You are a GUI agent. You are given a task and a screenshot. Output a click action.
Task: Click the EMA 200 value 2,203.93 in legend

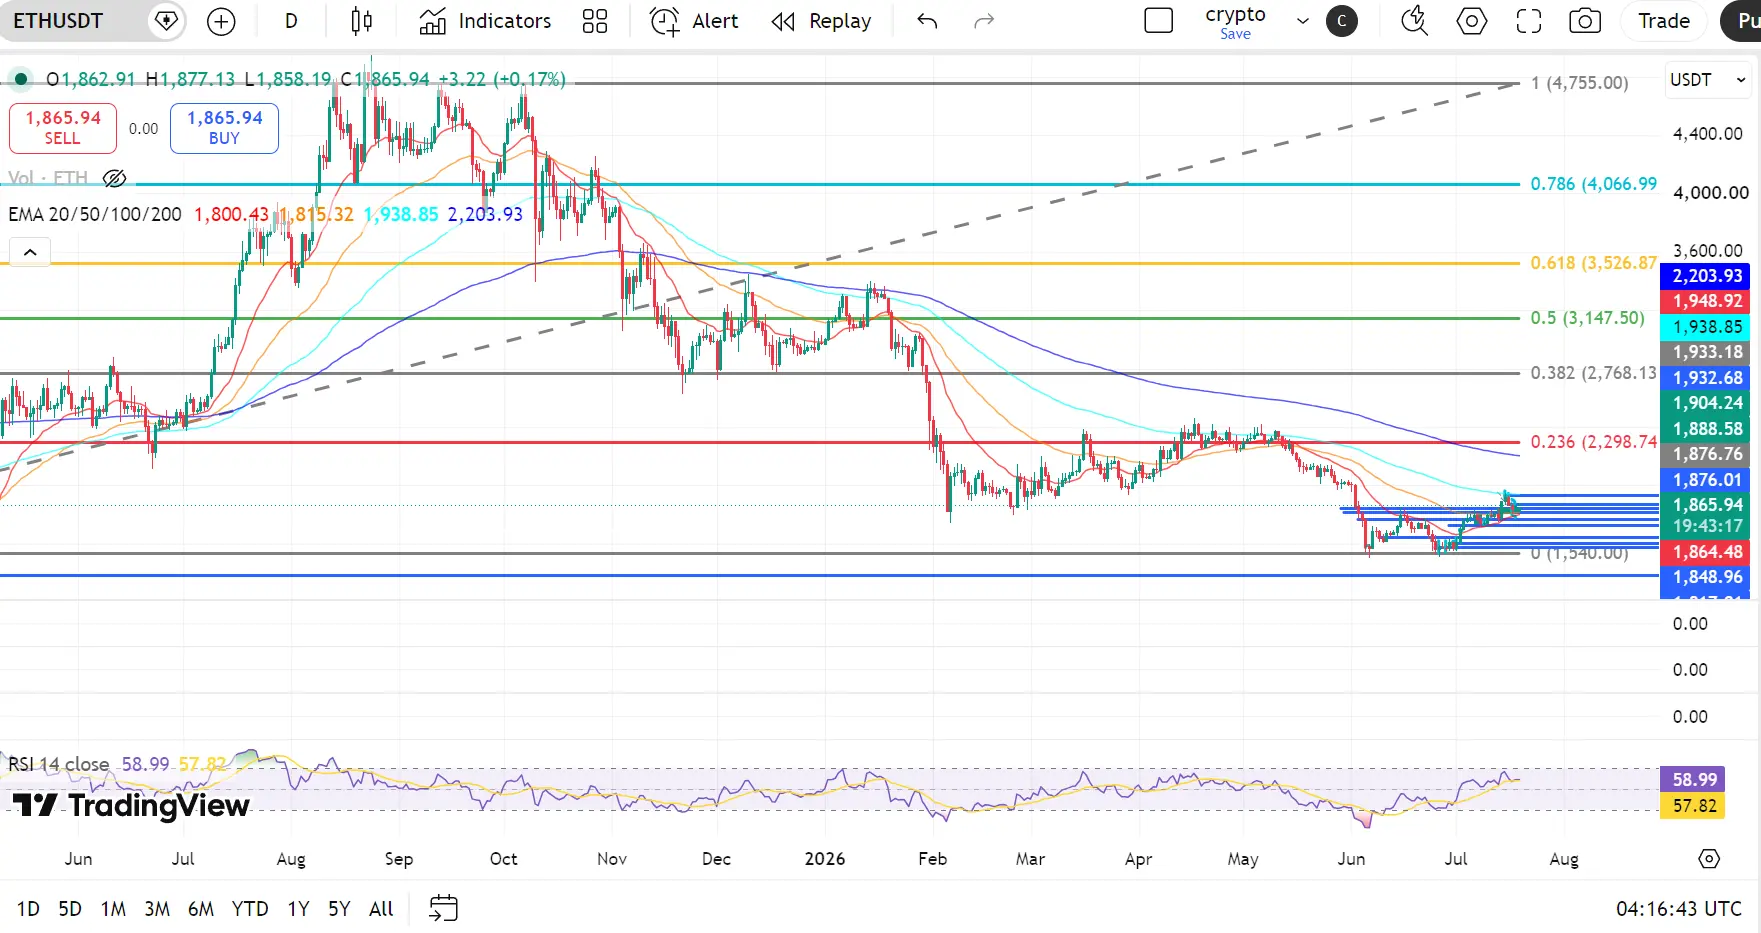tap(485, 214)
